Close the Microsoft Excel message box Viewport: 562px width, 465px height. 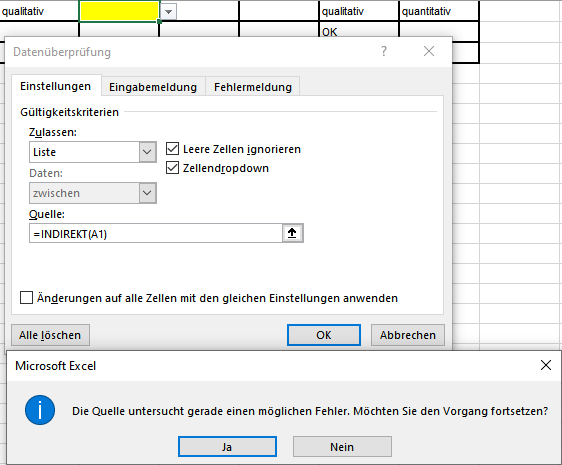pos(546,365)
